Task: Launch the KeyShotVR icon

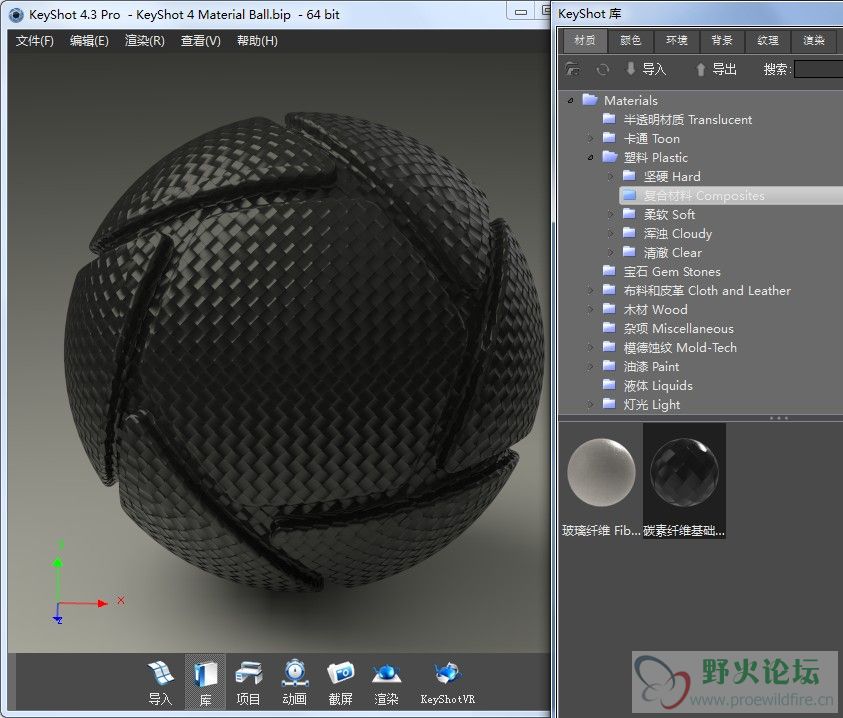Action: [x=447, y=681]
